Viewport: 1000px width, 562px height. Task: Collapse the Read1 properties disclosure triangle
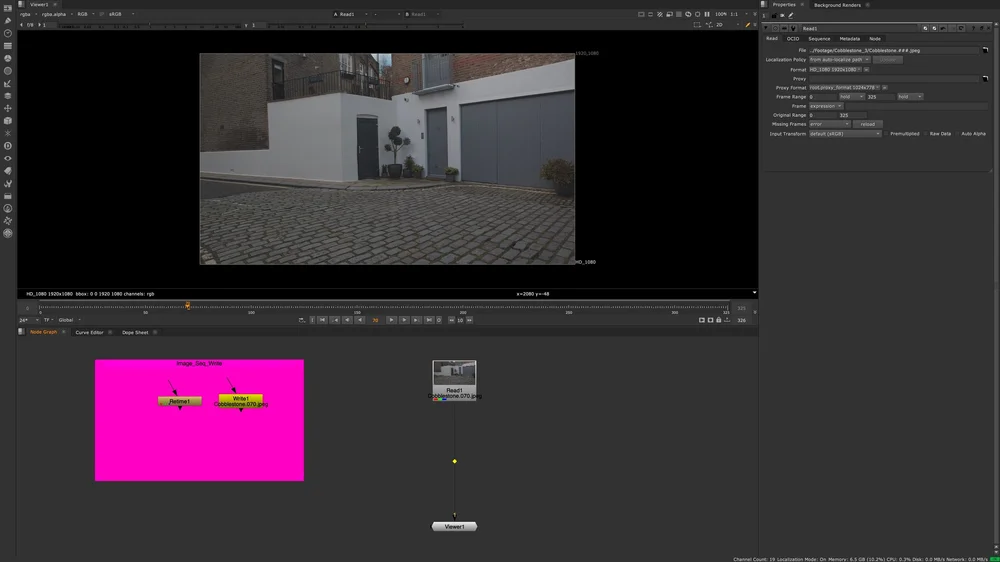coord(766,28)
